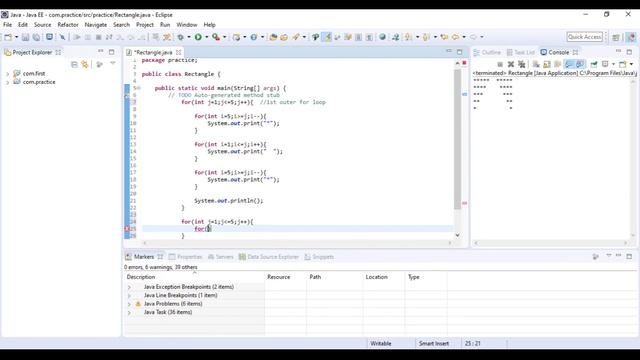The height and width of the screenshot is (360, 640).
Task: Click Open Console icon
Action: coord(623,64)
